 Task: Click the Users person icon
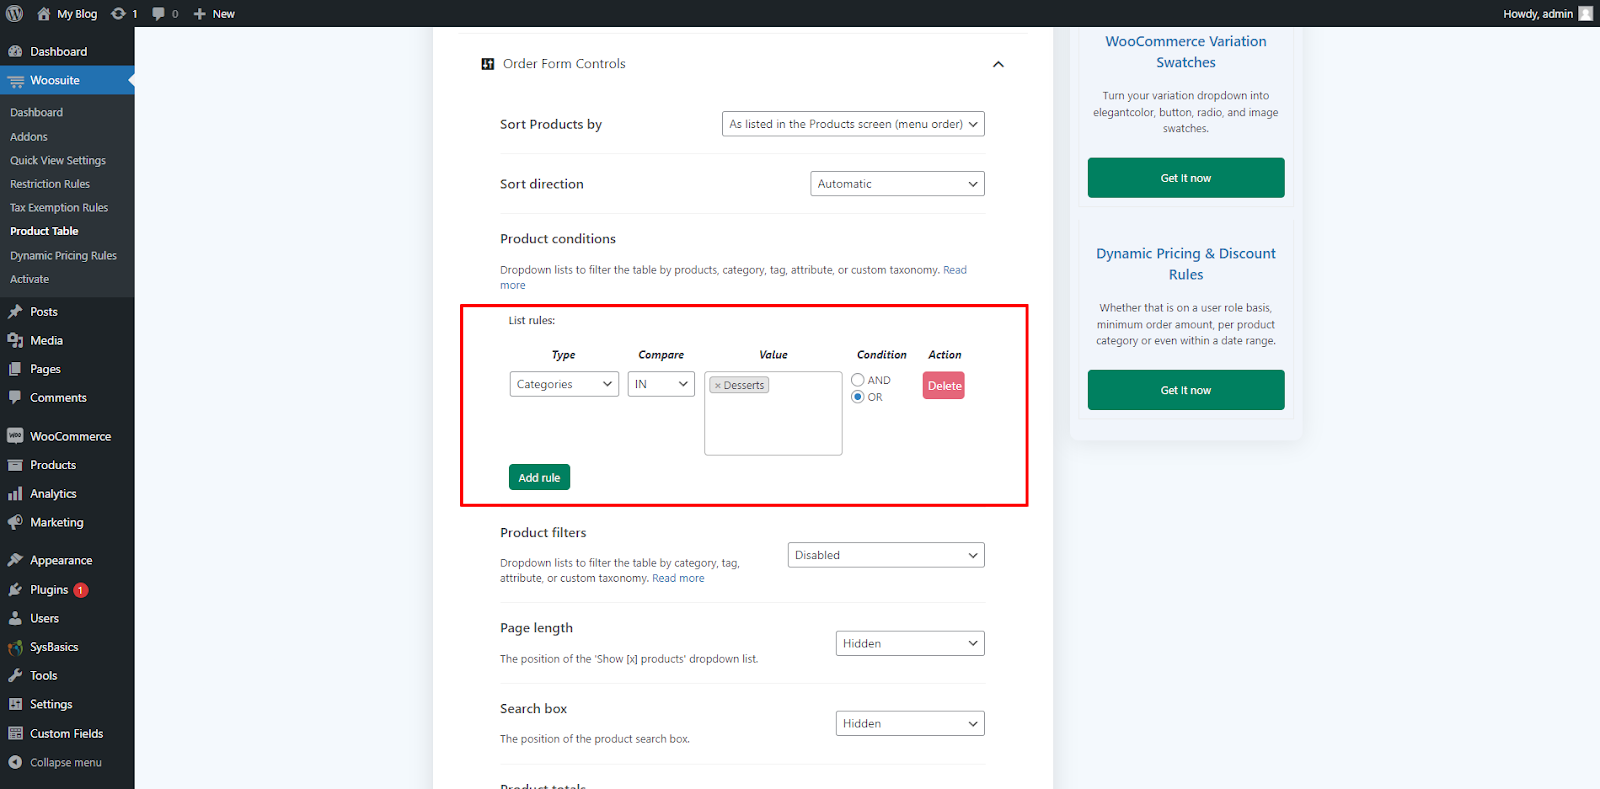click(x=15, y=618)
